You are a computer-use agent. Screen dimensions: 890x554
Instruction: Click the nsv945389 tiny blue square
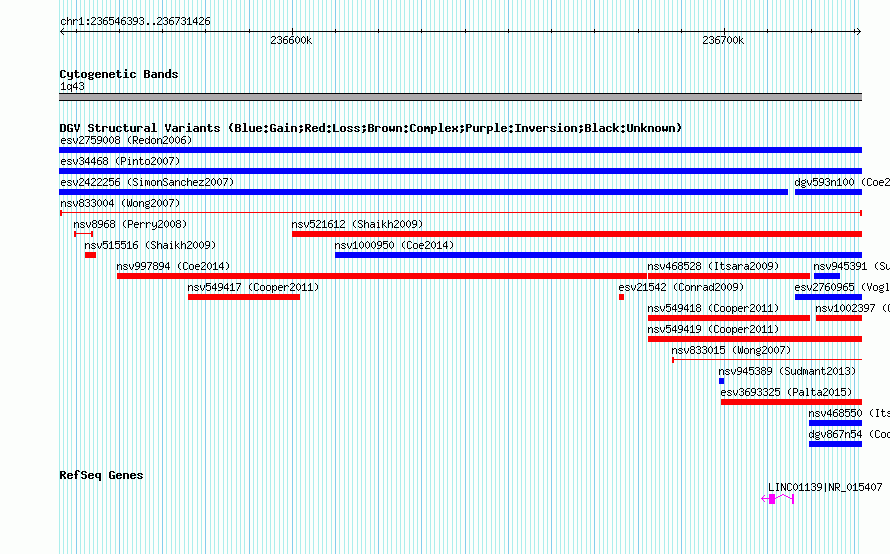click(721, 381)
